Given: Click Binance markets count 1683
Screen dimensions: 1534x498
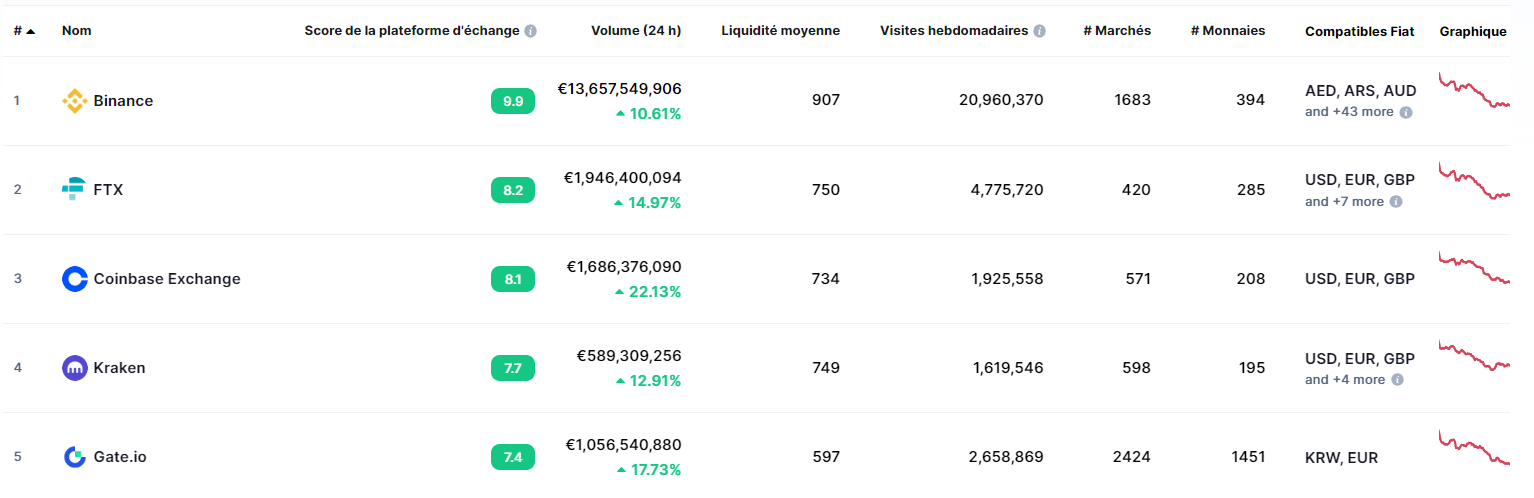Looking at the screenshot, I should point(1132,101).
